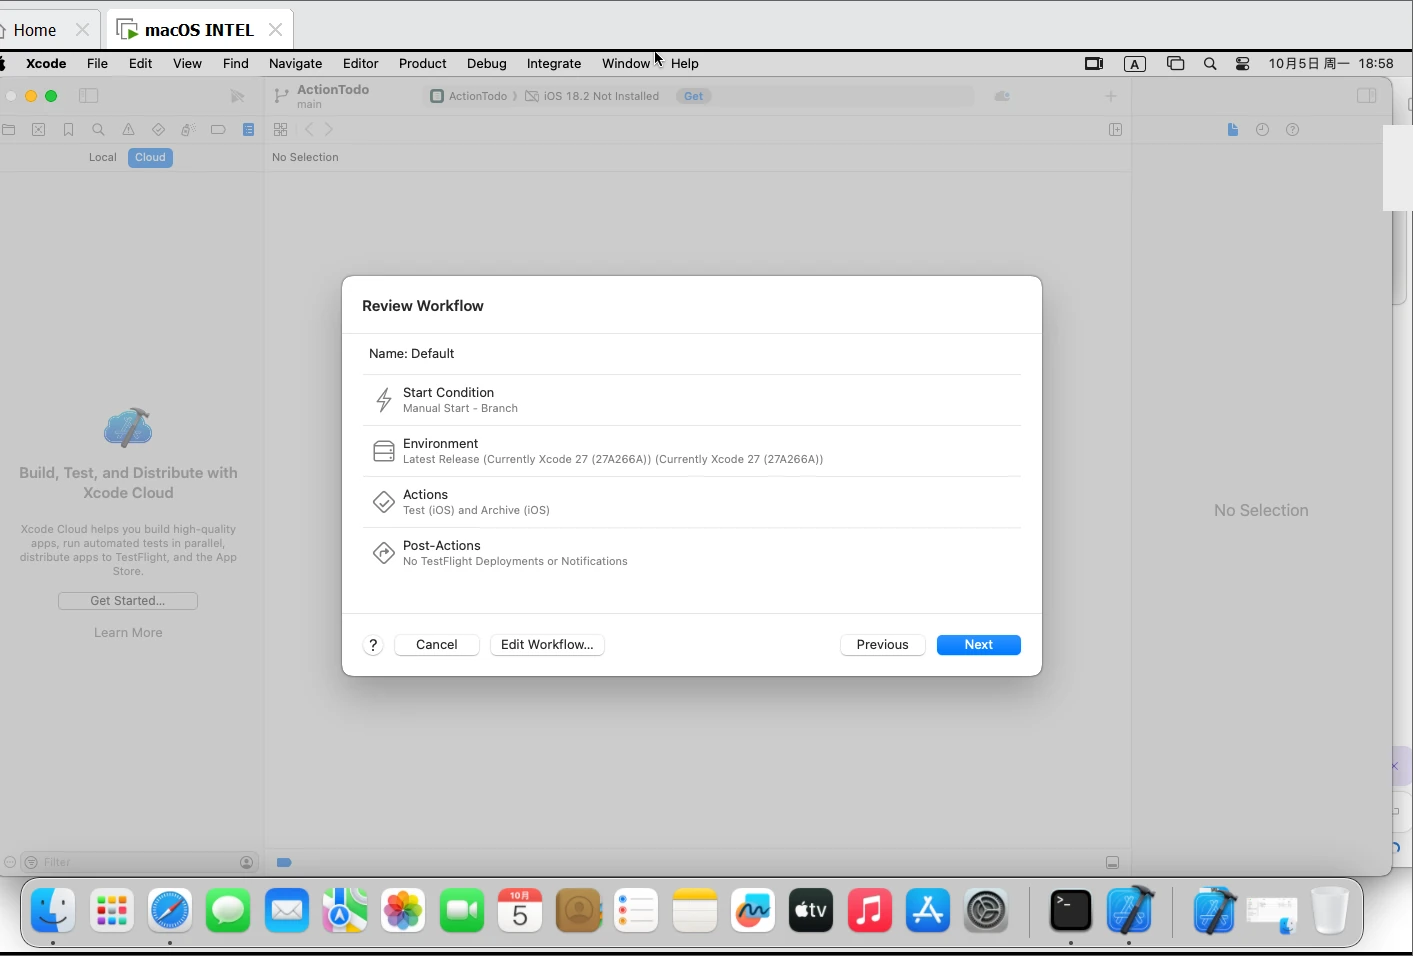
Task: Open the issue navigator warning icon
Action: click(x=128, y=130)
